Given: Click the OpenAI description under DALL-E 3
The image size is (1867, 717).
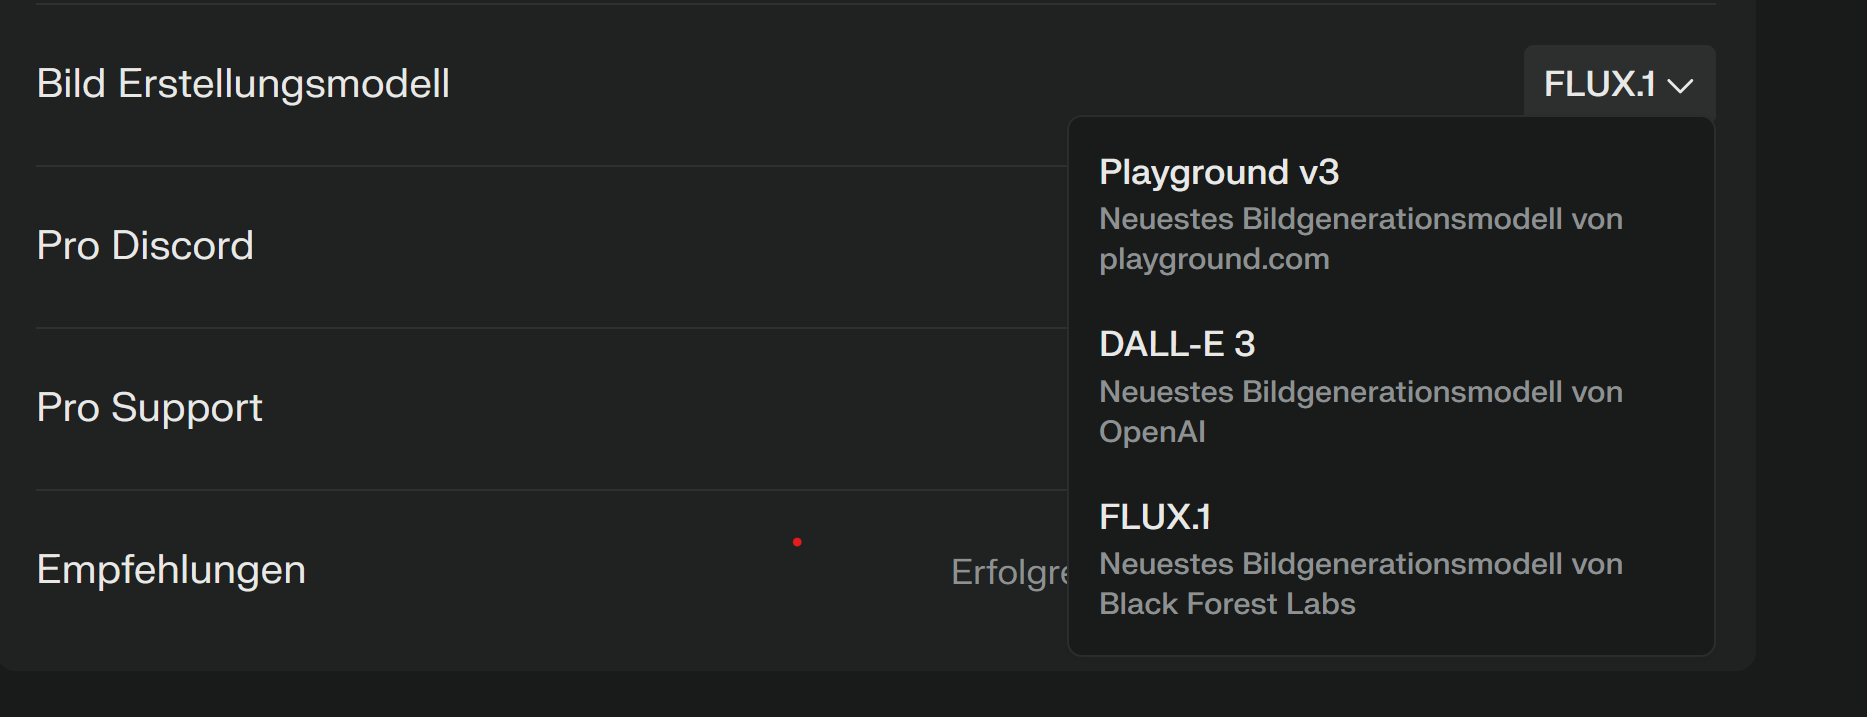Looking at the screenshot, I should (1152, 432).
